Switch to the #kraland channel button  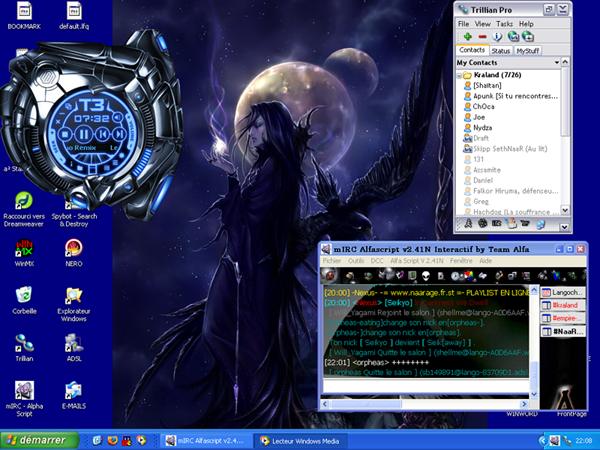[x=563, y=305]
